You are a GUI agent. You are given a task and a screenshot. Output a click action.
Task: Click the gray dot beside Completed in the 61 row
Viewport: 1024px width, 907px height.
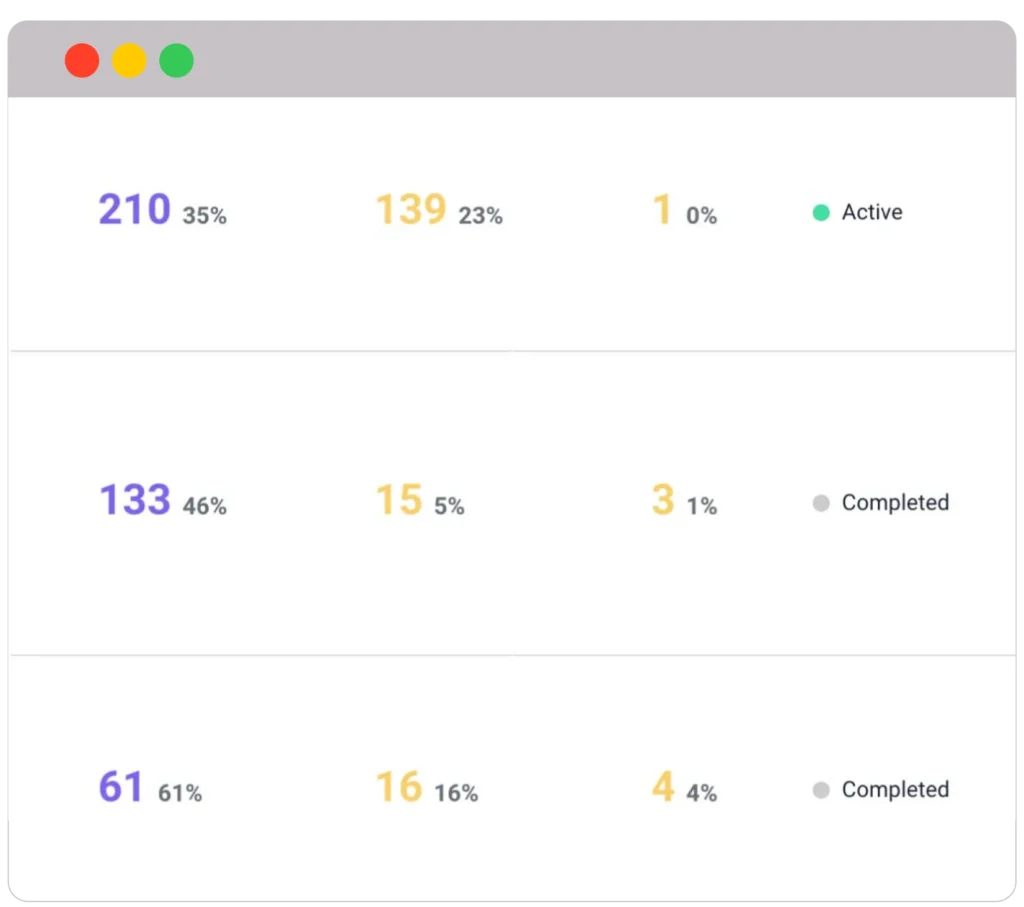point(821,790)
